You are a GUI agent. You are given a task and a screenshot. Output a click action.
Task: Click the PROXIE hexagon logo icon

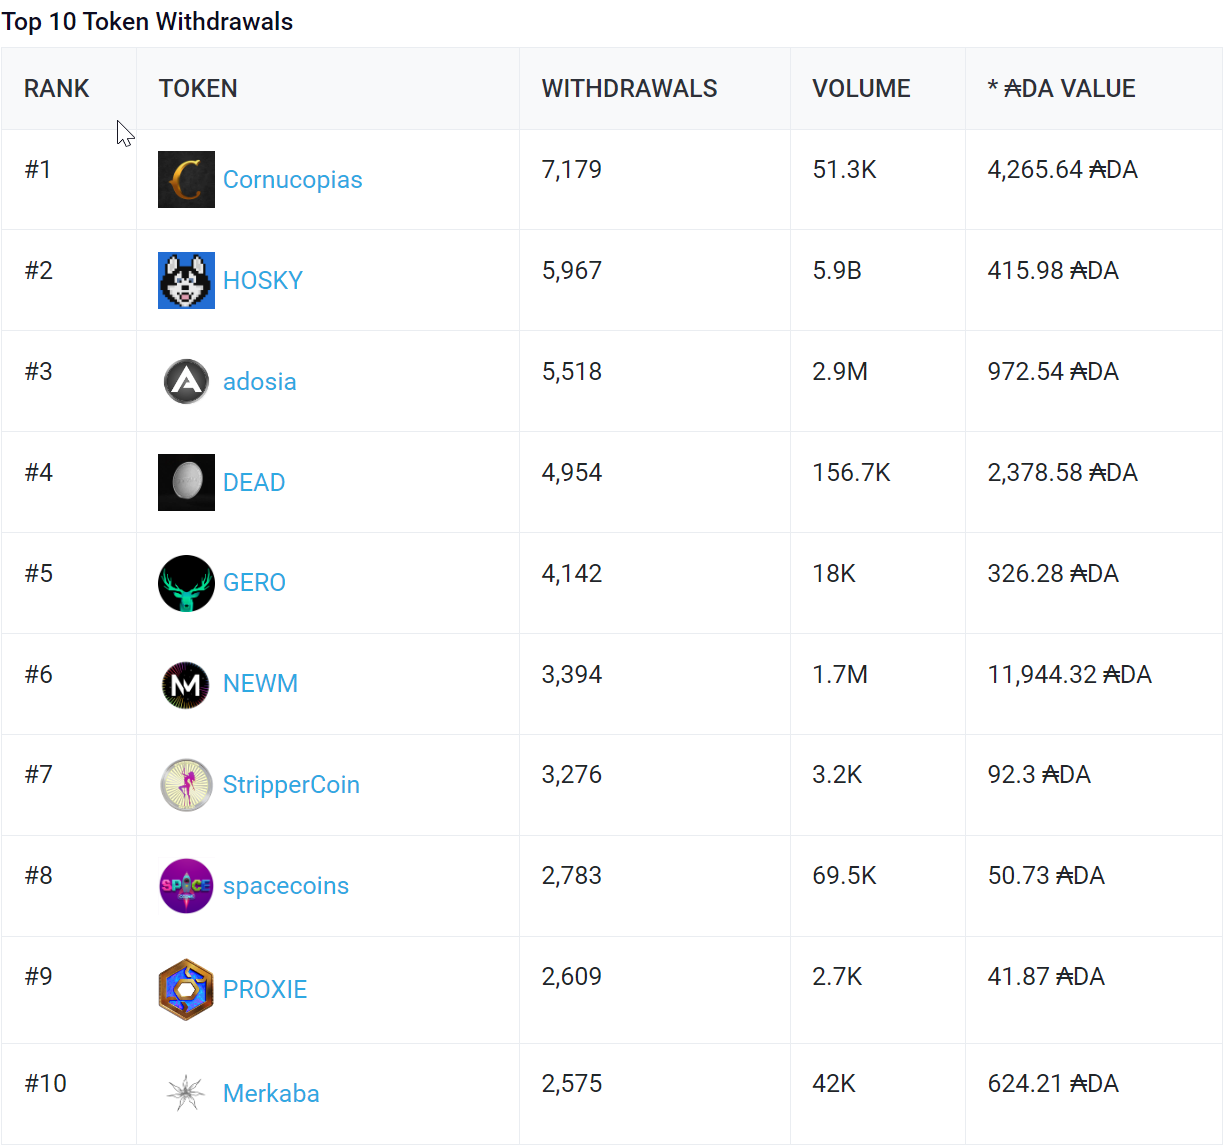coord(186,989)
